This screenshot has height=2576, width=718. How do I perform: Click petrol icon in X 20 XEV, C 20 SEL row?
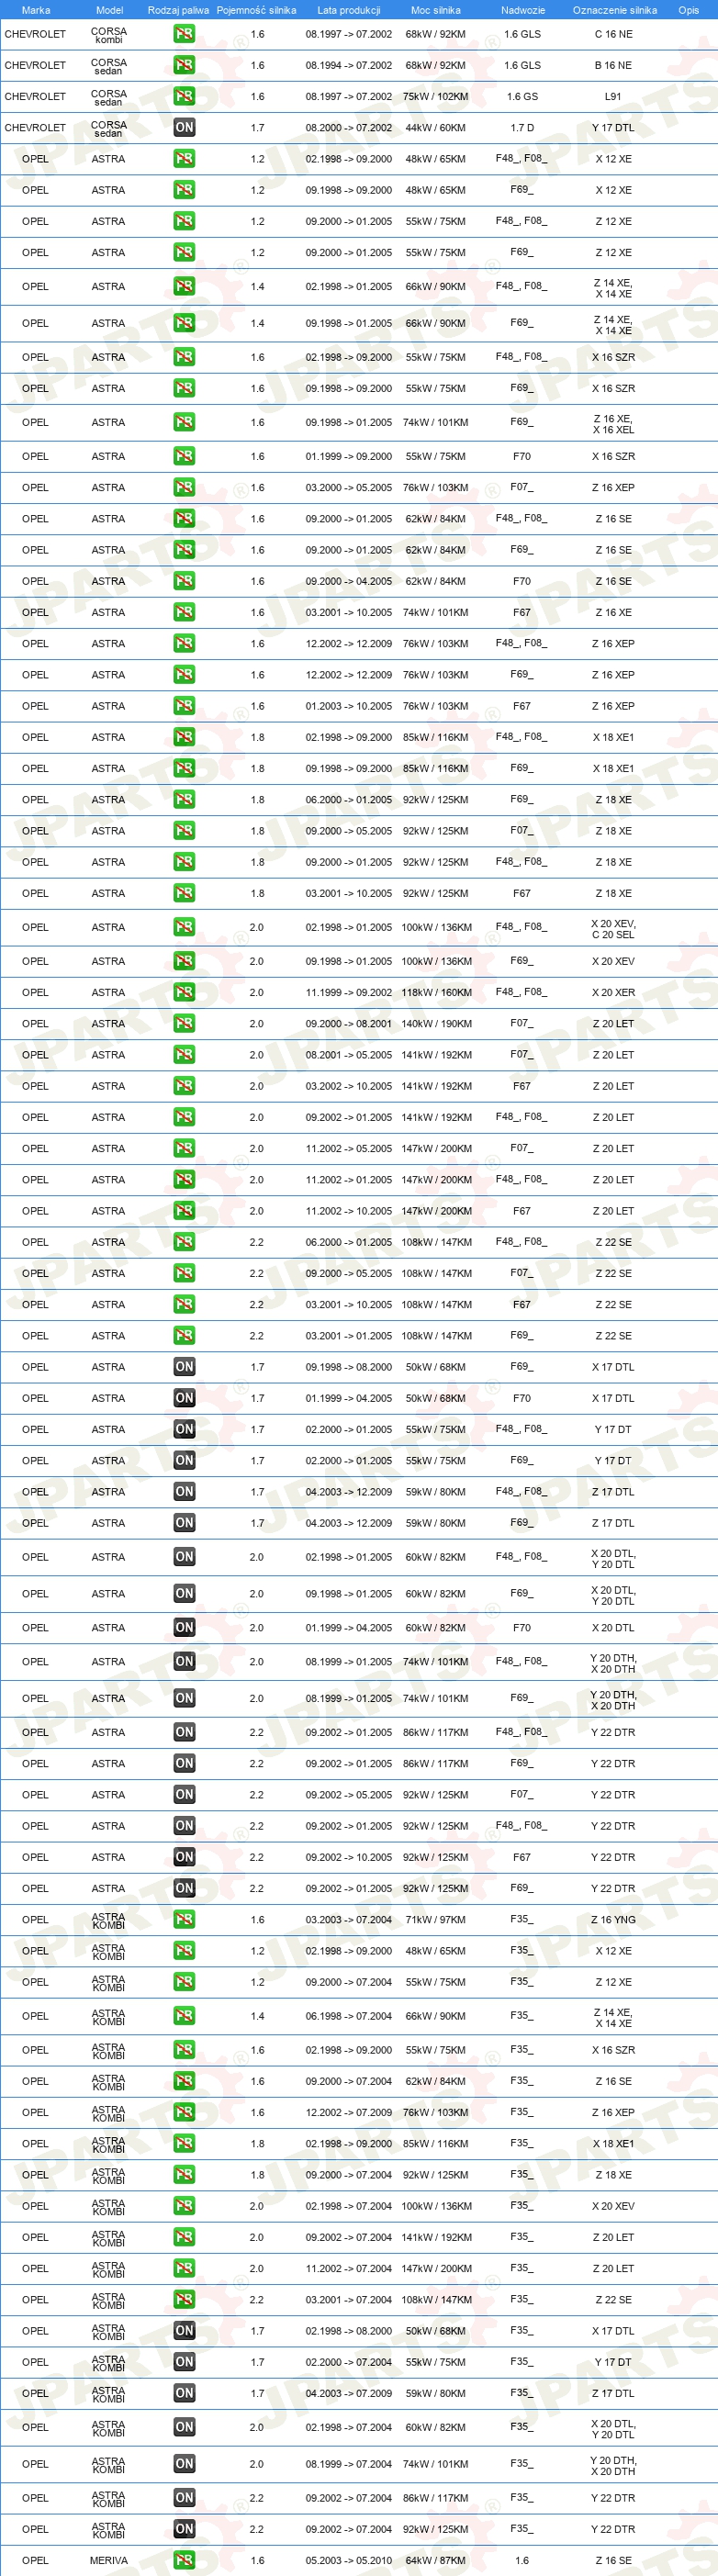184,927
